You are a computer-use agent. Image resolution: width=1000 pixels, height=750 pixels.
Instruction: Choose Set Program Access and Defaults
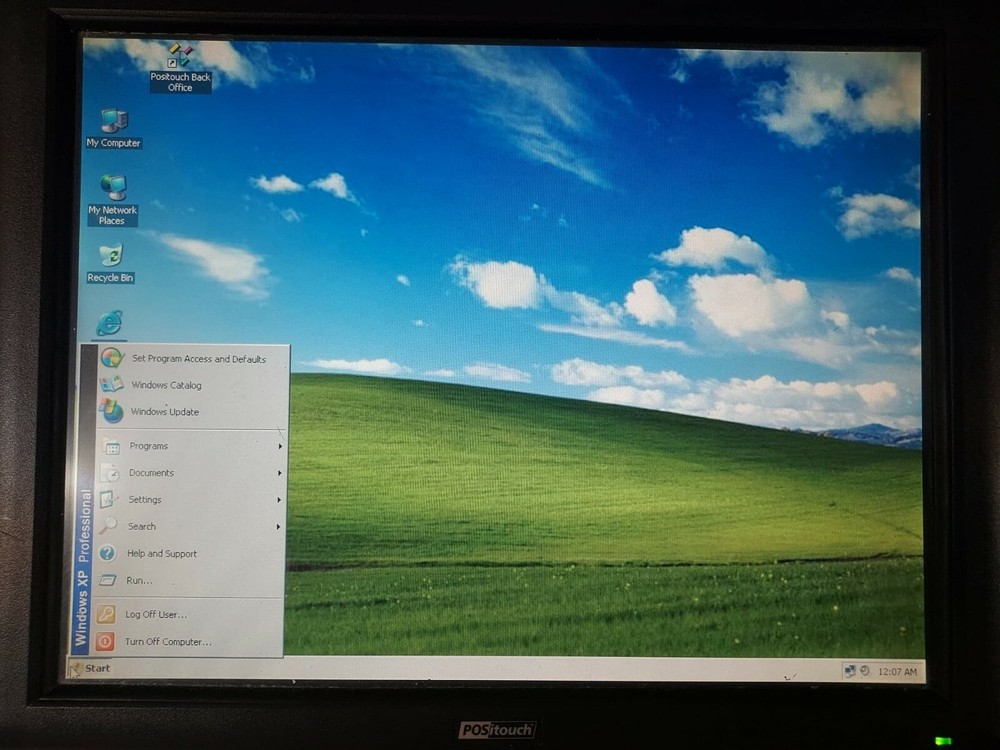(x=198, y=359)
